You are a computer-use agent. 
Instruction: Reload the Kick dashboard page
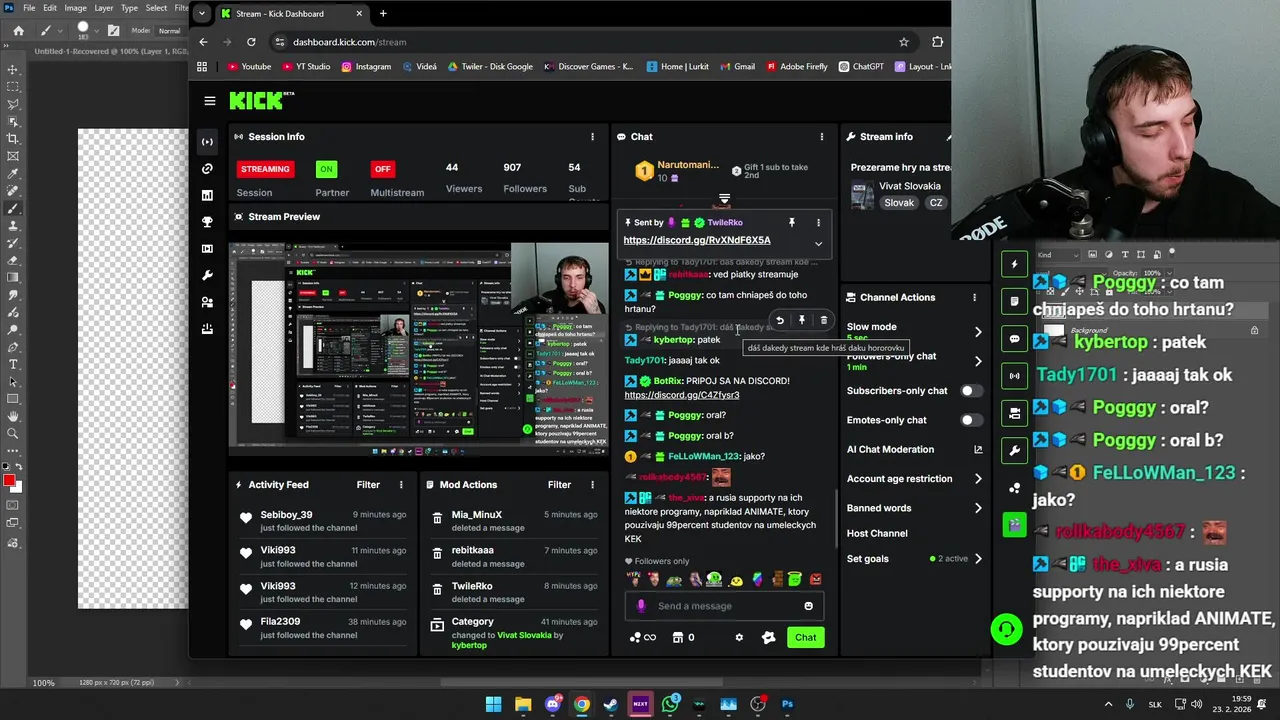[x=251, y=42]
